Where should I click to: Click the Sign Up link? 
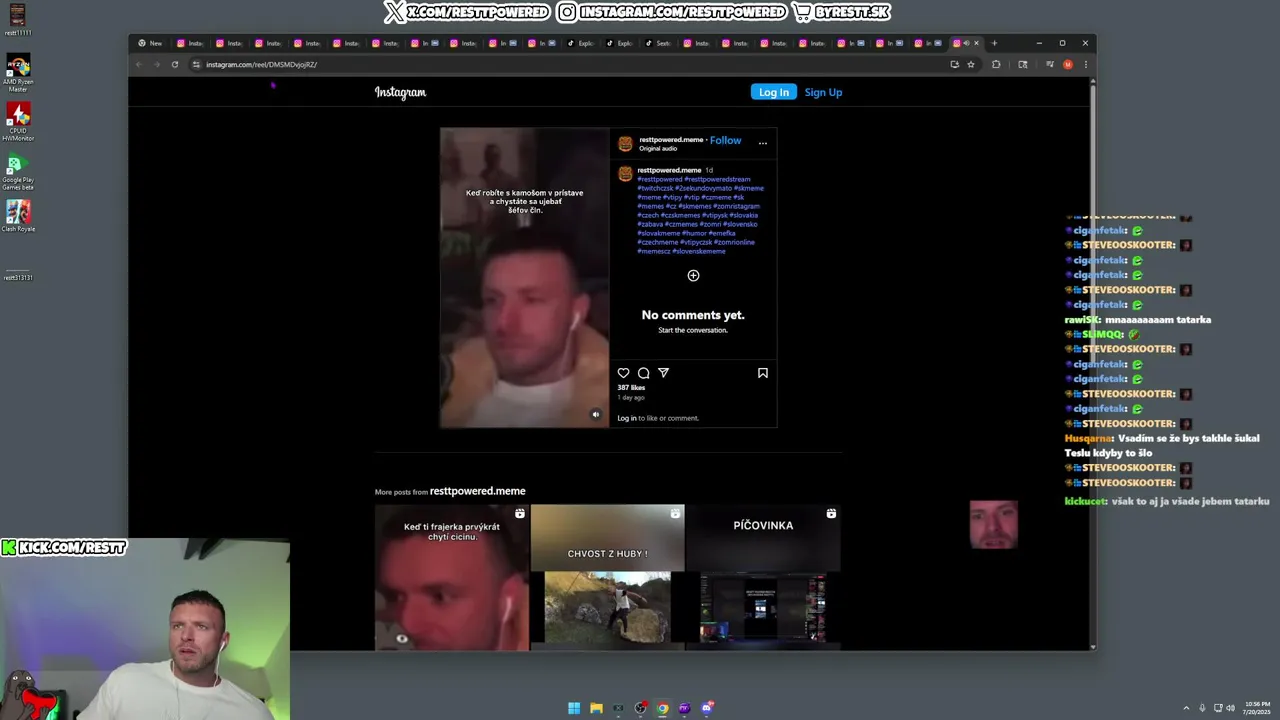tap(823, 92)
